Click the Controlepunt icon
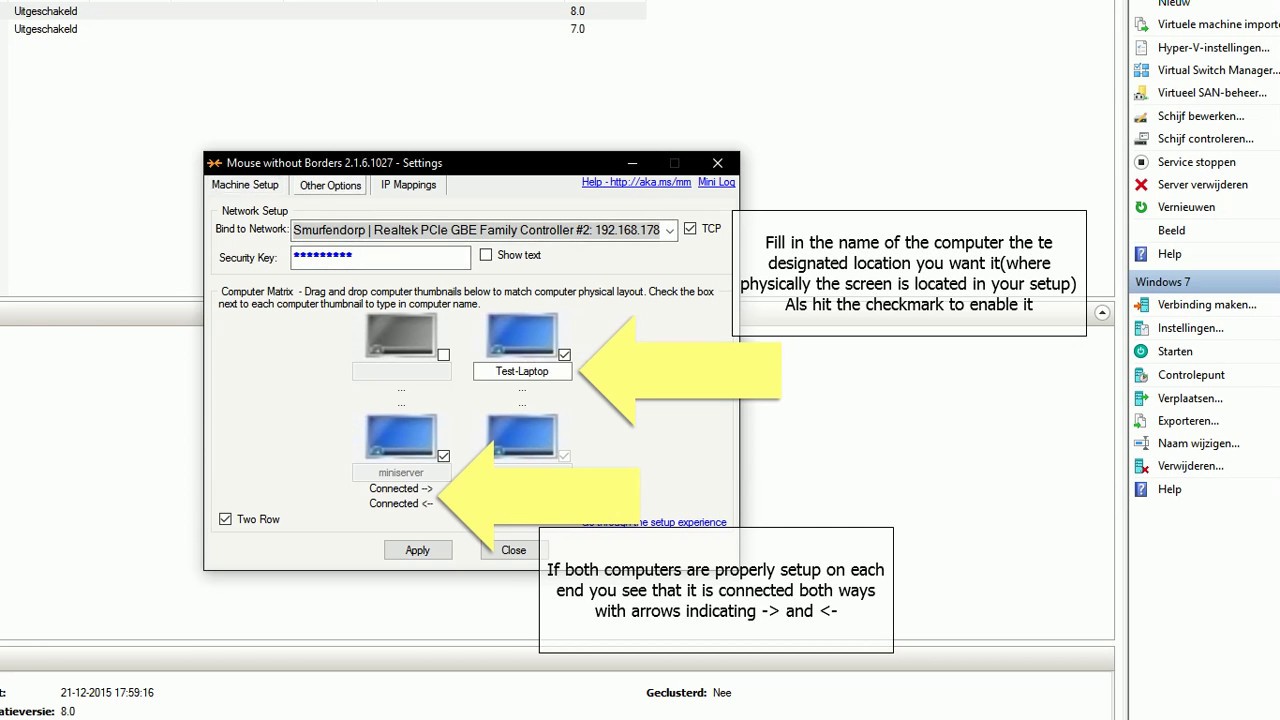1280x720 pixels. (x=1141, y=375)
